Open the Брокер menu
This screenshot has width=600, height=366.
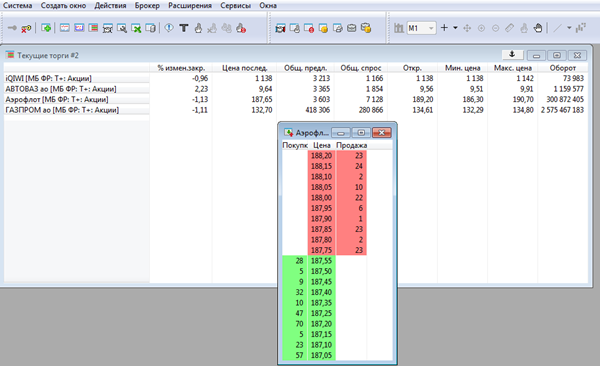[147, 5]
